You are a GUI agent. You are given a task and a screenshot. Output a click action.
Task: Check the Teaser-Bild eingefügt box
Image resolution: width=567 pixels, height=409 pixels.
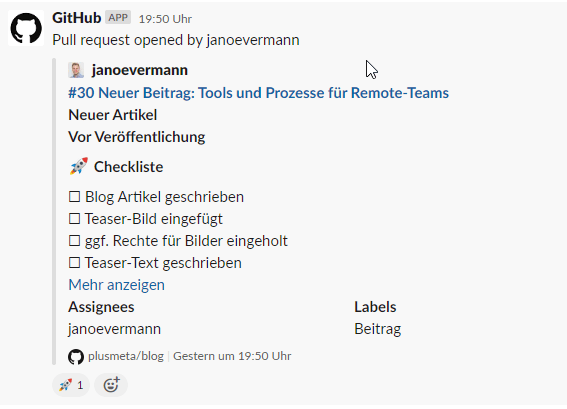coord(74,219)
